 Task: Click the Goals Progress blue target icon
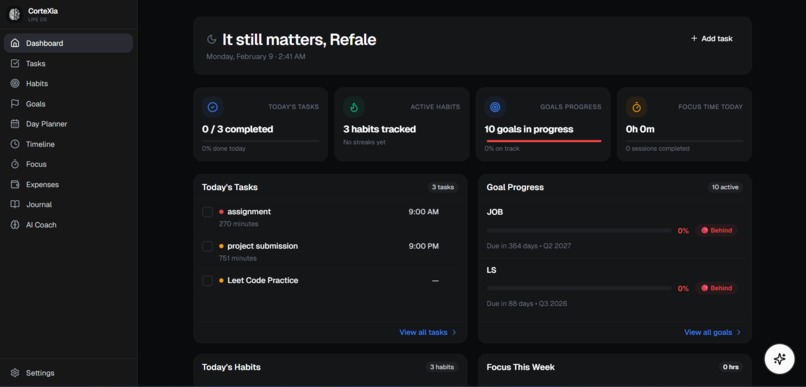(495, 107)
